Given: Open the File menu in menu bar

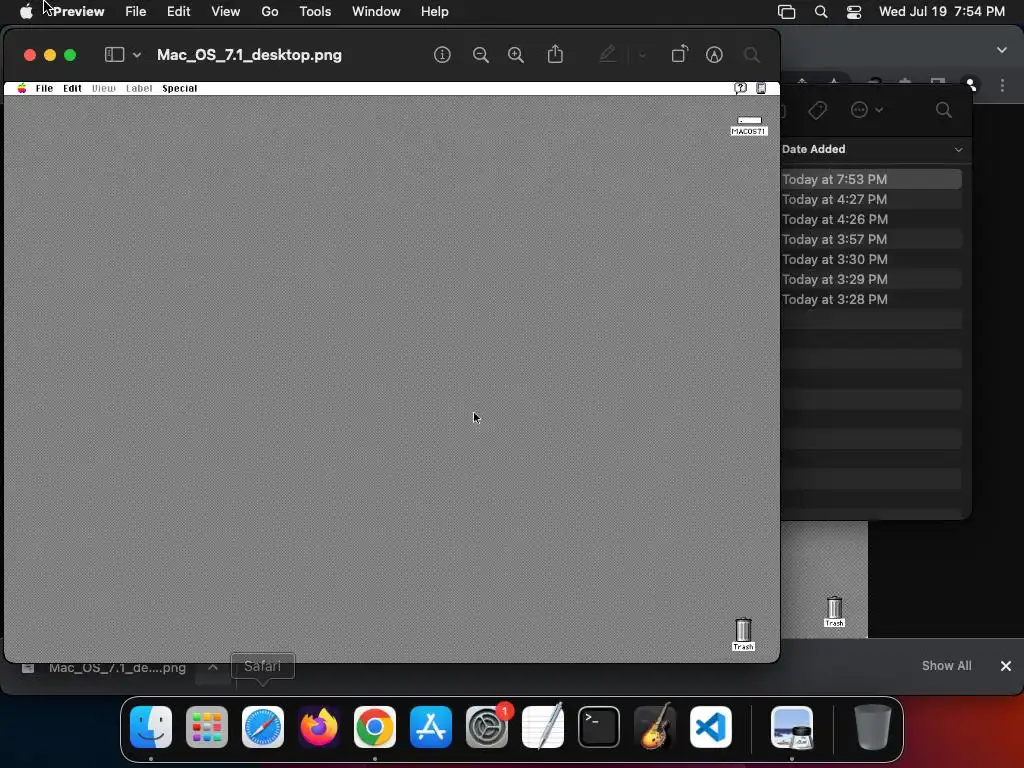Looking at the screenshot, I should [x=136, y=12].
